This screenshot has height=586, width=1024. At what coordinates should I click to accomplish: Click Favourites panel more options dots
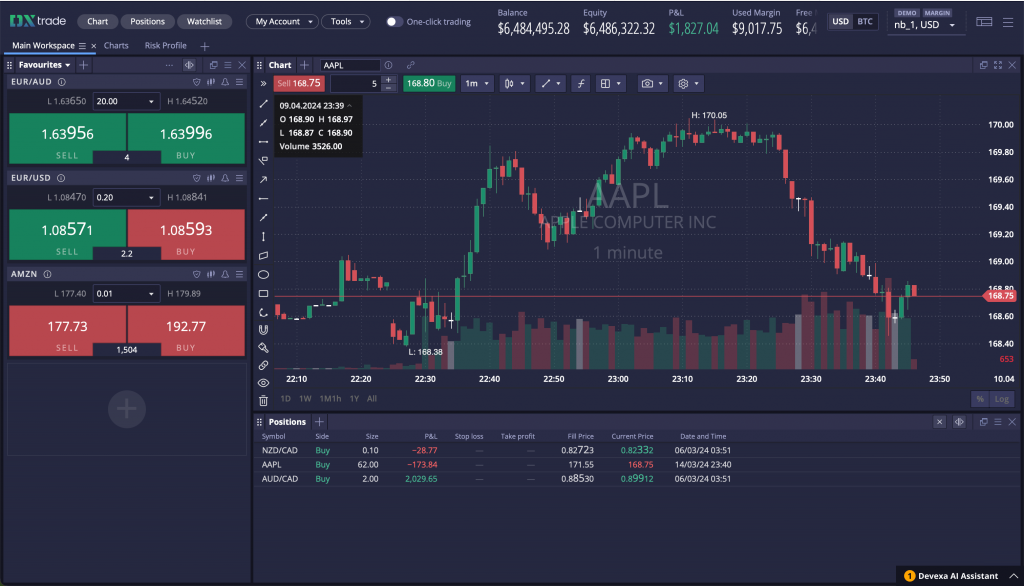pos(169,65)
